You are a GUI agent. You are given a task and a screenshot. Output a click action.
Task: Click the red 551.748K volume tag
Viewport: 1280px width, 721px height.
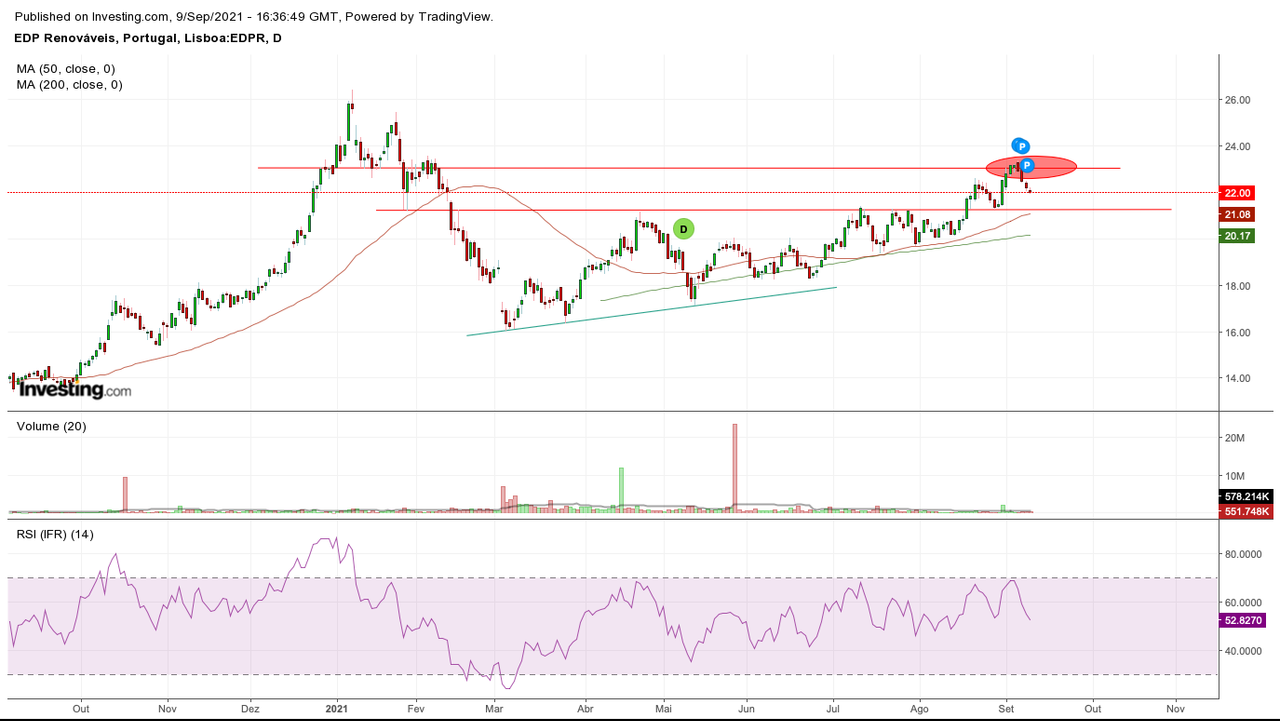pos(1246,512)
